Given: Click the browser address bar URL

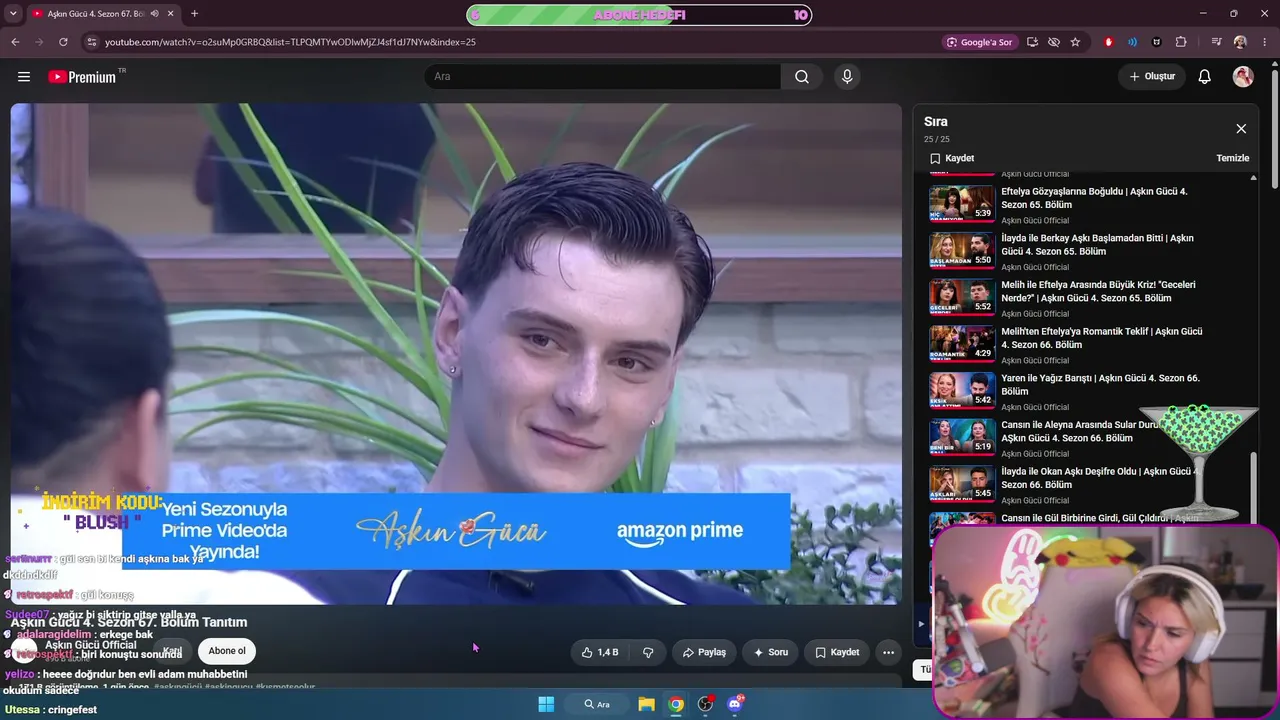Looking at the screenshot, I should coord(290,42).
